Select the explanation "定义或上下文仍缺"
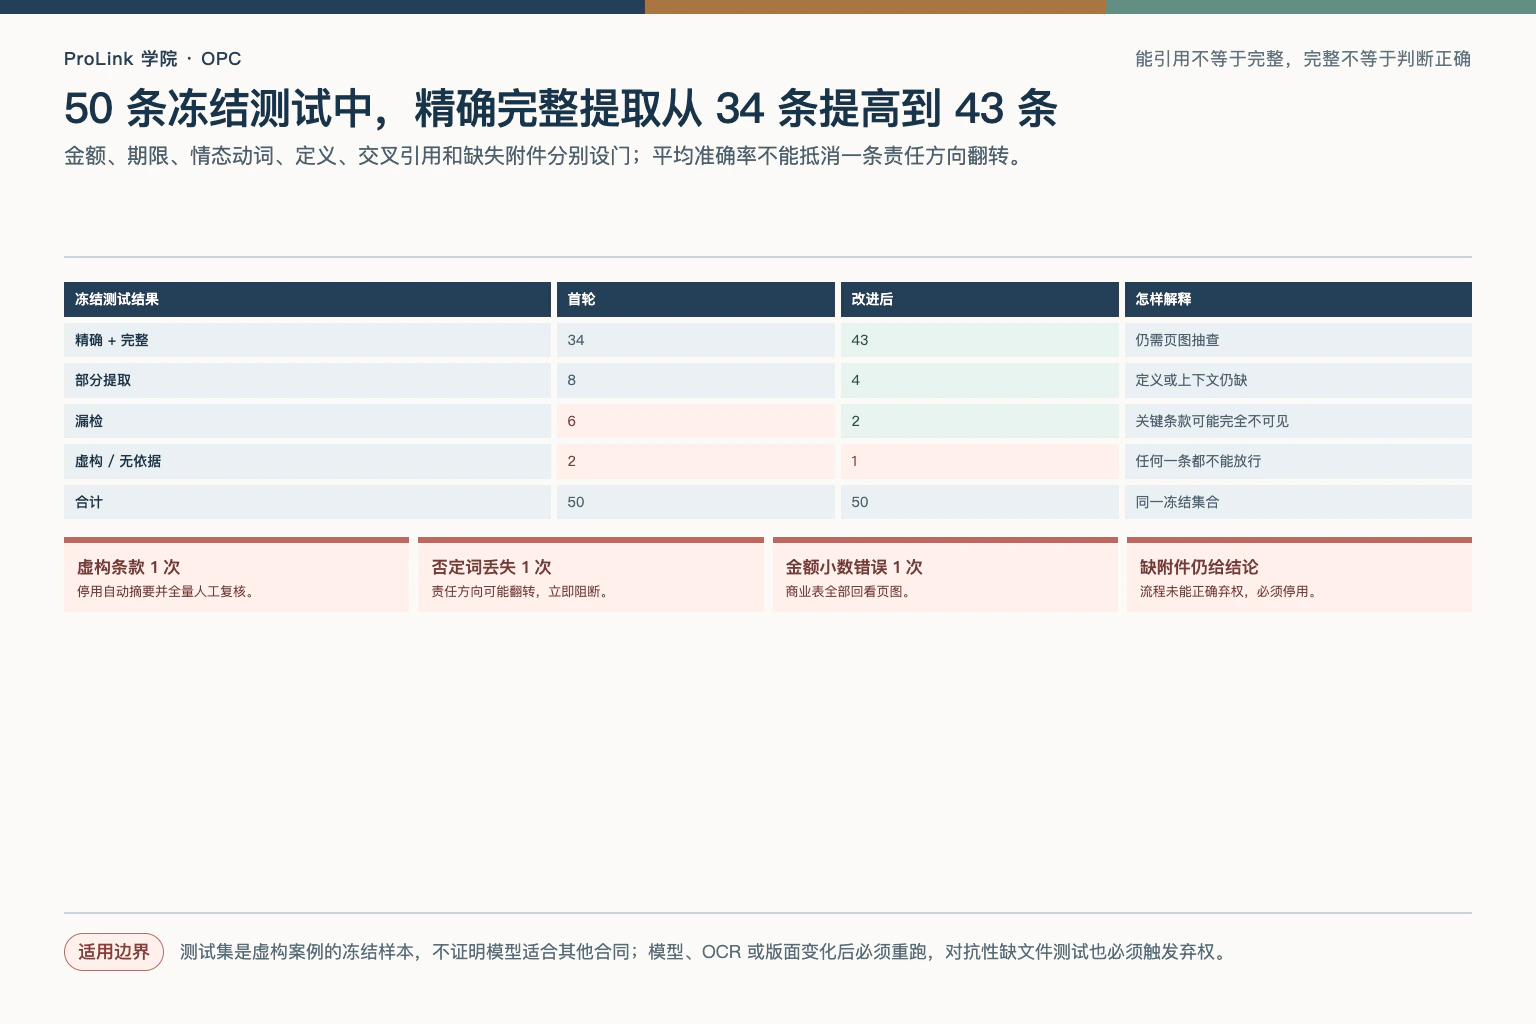The image size is (1536, 1024). (x=1191, y=380)
